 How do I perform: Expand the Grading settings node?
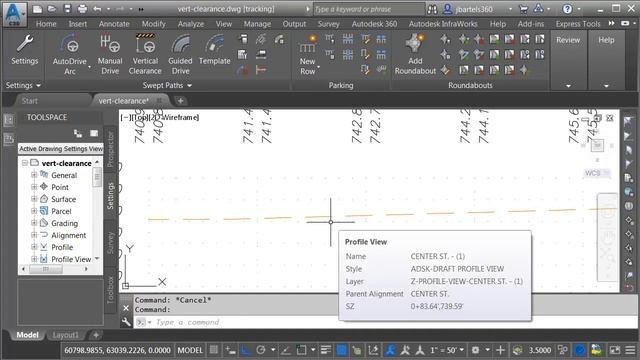coord(34,223)
